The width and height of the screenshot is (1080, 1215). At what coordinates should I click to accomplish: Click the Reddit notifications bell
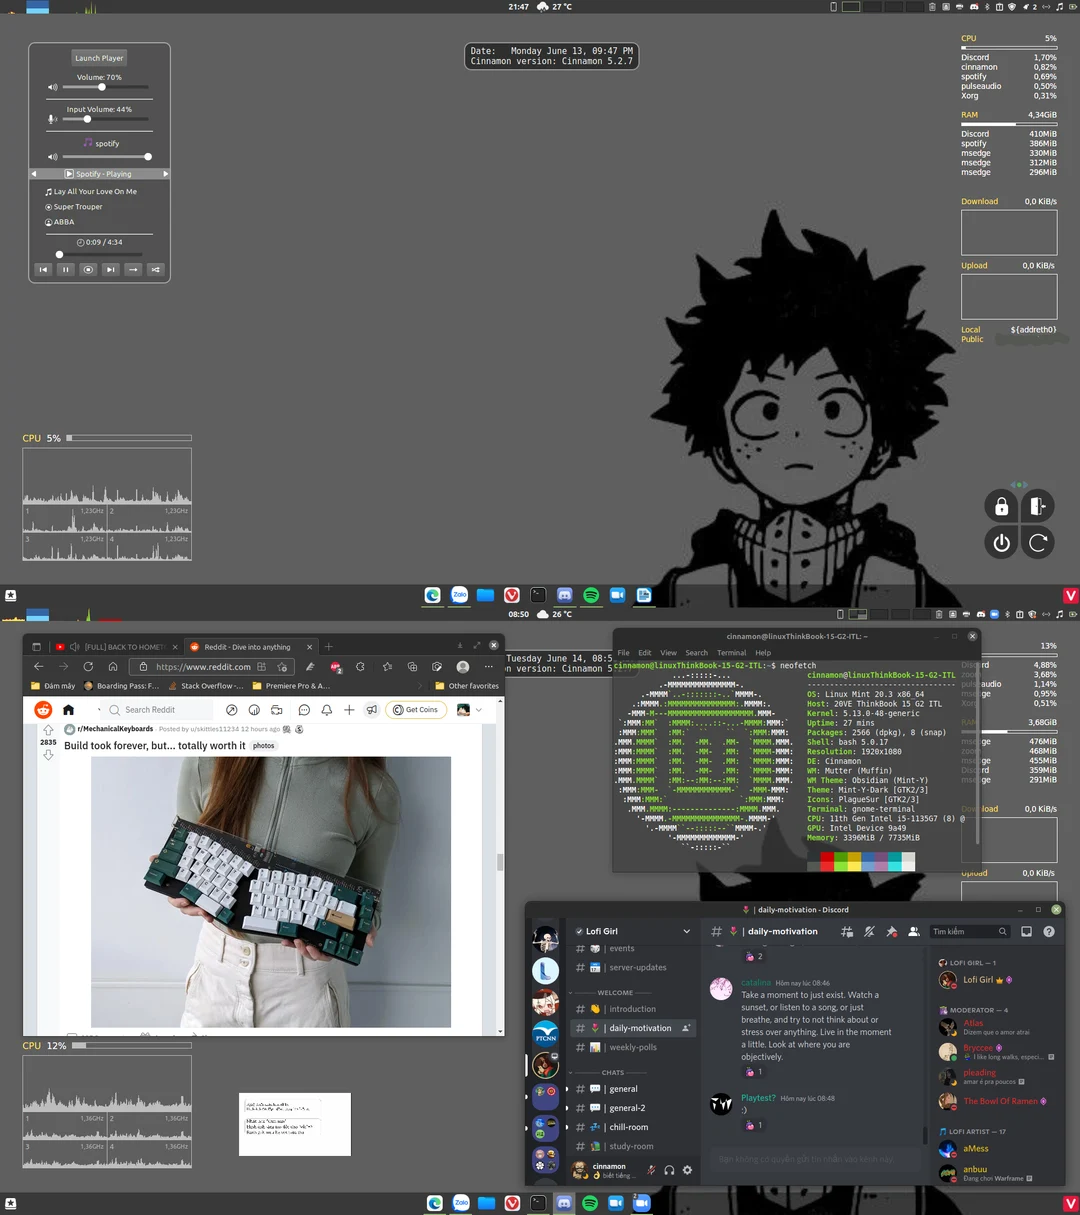coord(328,709)
